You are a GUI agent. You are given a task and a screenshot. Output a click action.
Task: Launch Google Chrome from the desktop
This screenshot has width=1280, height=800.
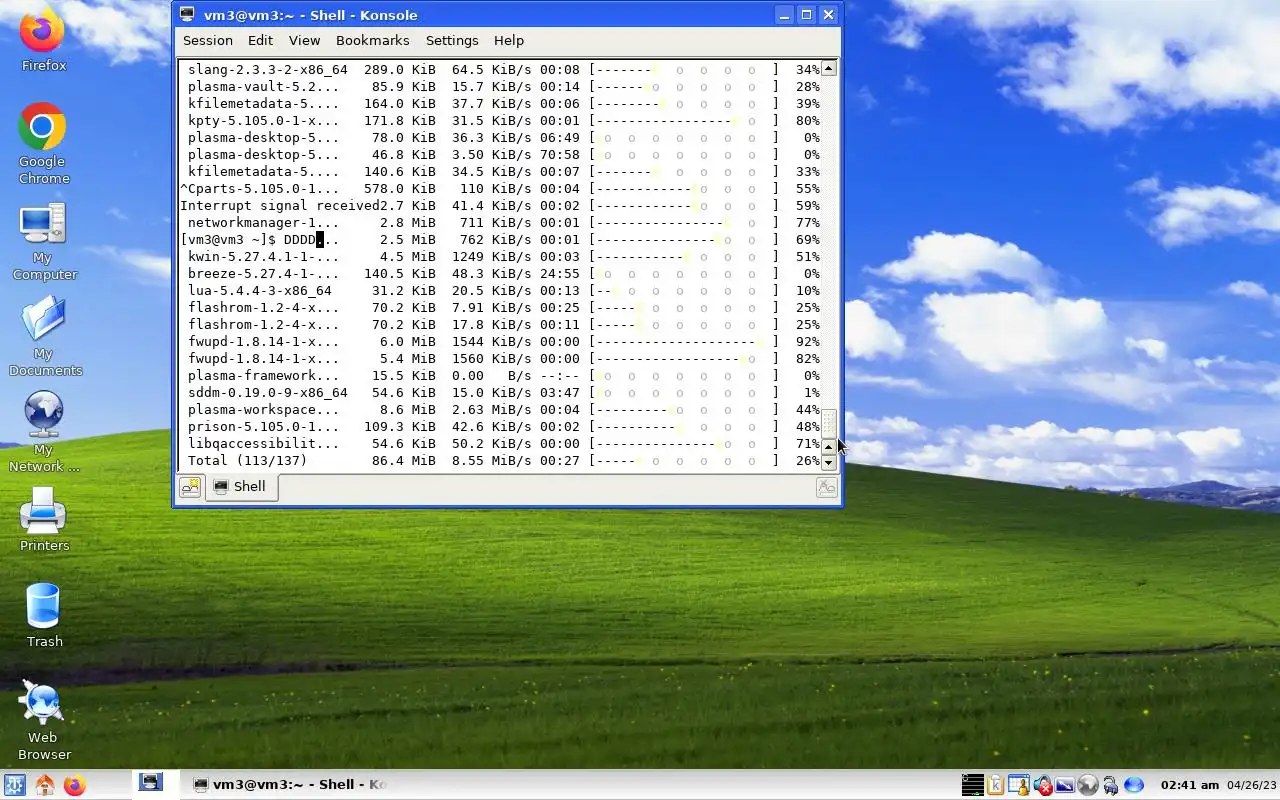pyautogui.click(x=43, y=143)
